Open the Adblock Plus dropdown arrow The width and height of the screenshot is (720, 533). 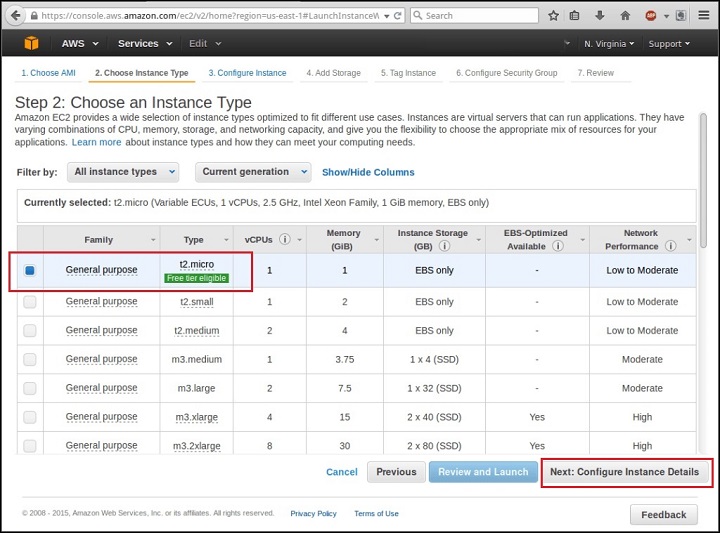[x=666, y=16]
